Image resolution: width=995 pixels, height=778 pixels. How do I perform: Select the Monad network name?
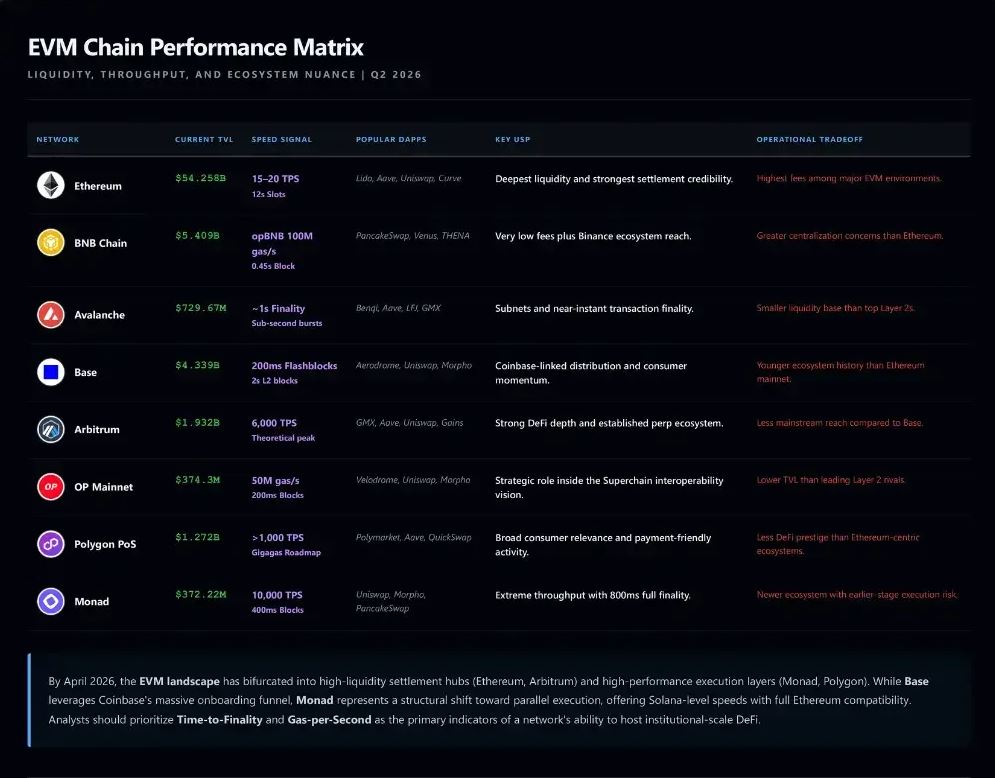(91, 602)
